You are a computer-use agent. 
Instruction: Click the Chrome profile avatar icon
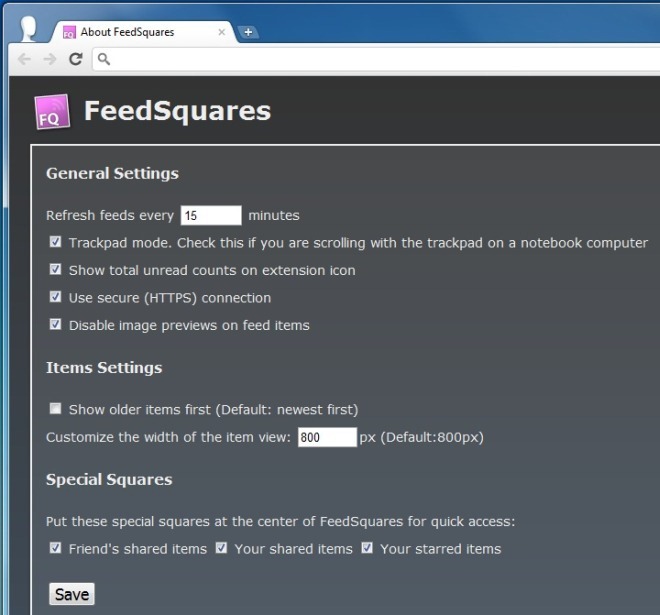(x=29, y=29)
